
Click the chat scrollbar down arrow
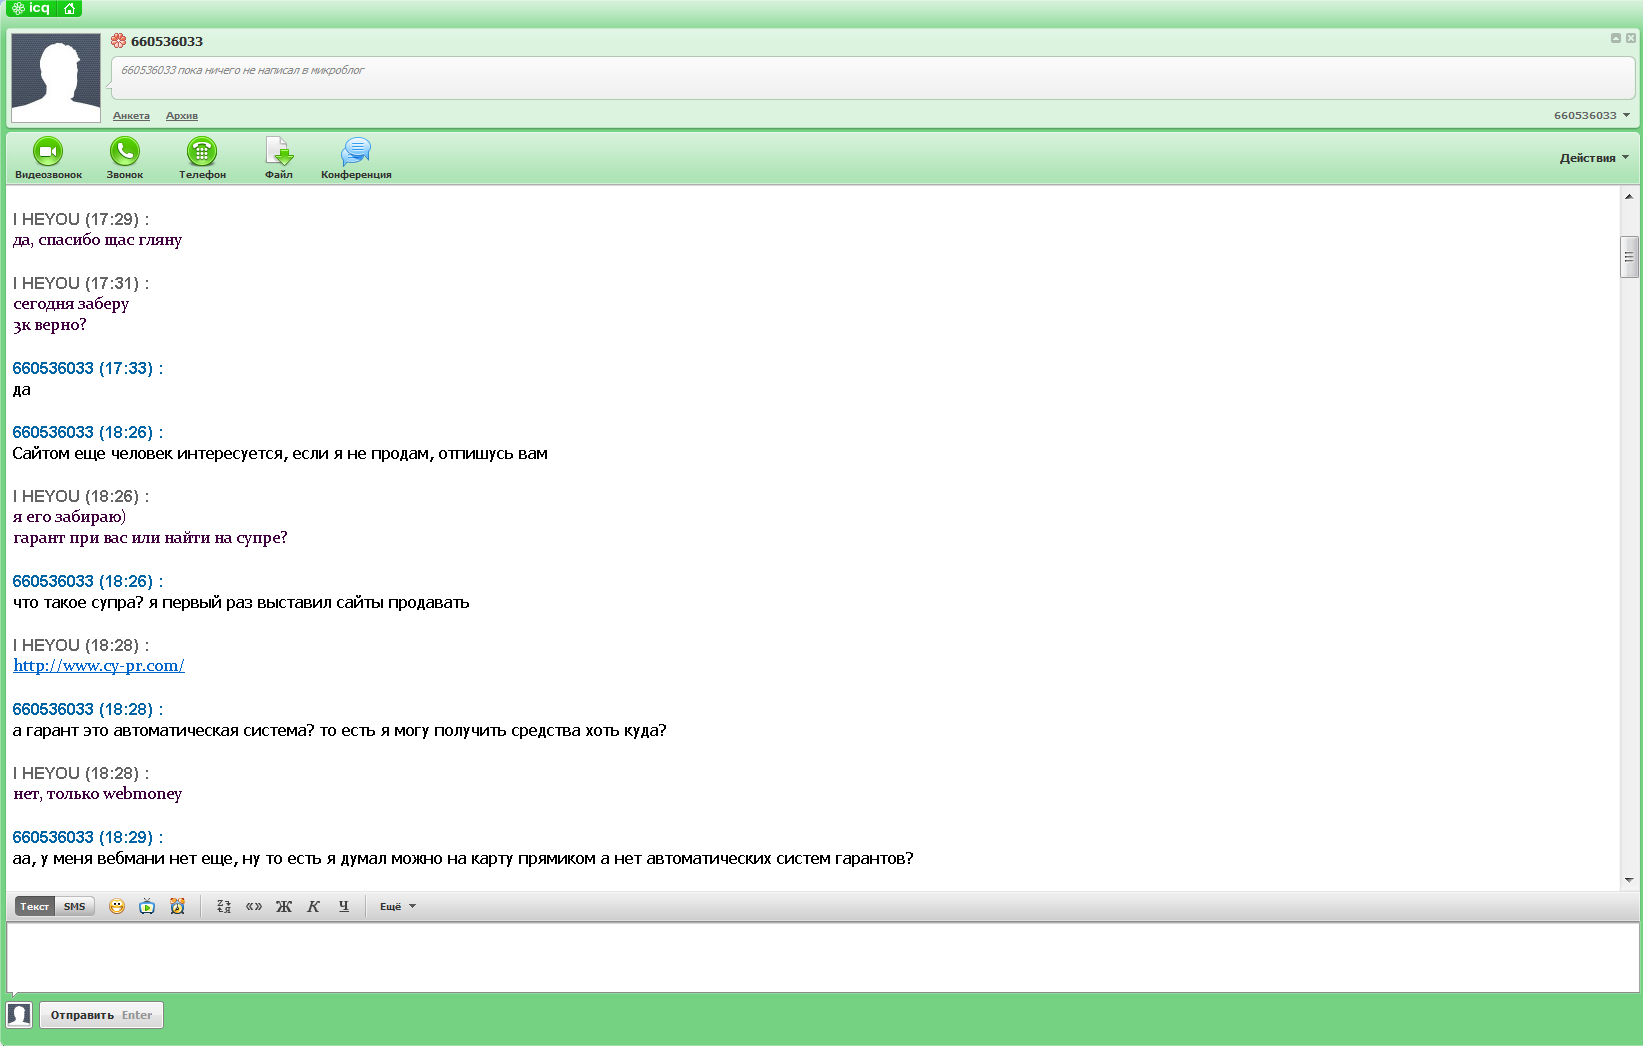pos(1629,880)
